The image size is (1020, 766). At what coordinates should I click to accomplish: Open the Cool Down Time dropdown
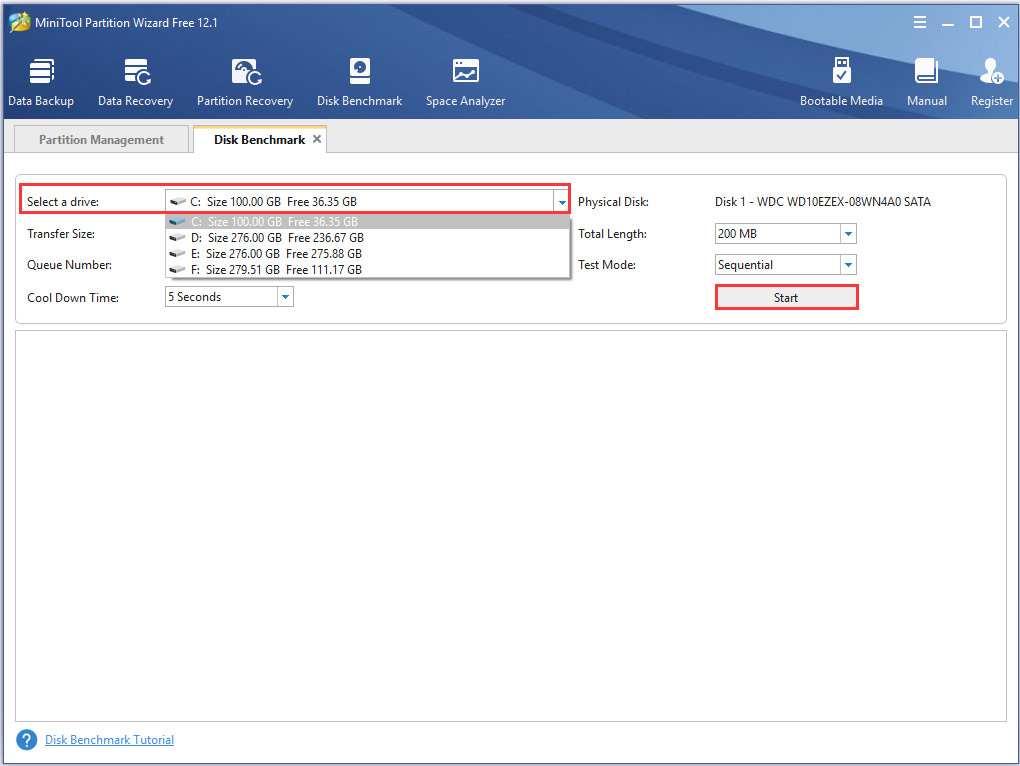click(285, 297)
